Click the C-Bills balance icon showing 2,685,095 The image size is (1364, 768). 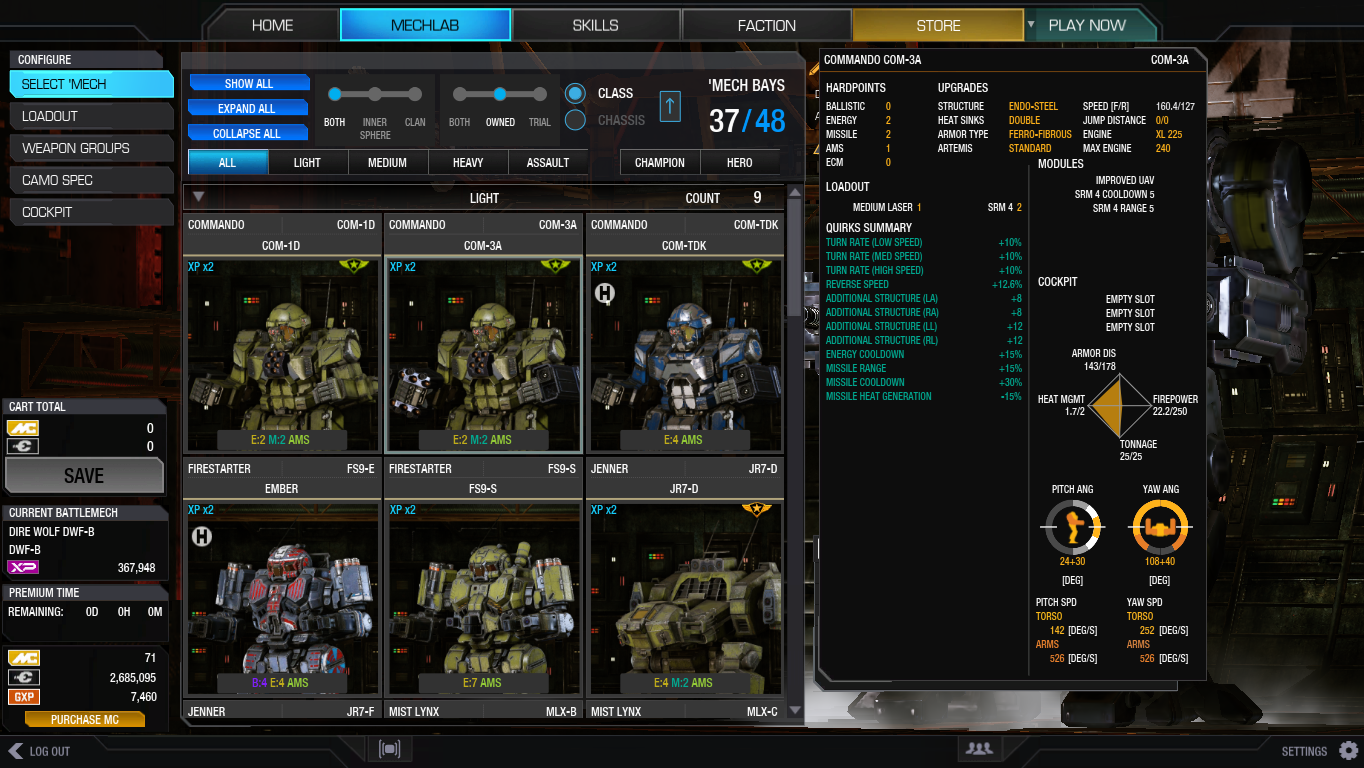[x=23, y=677]
